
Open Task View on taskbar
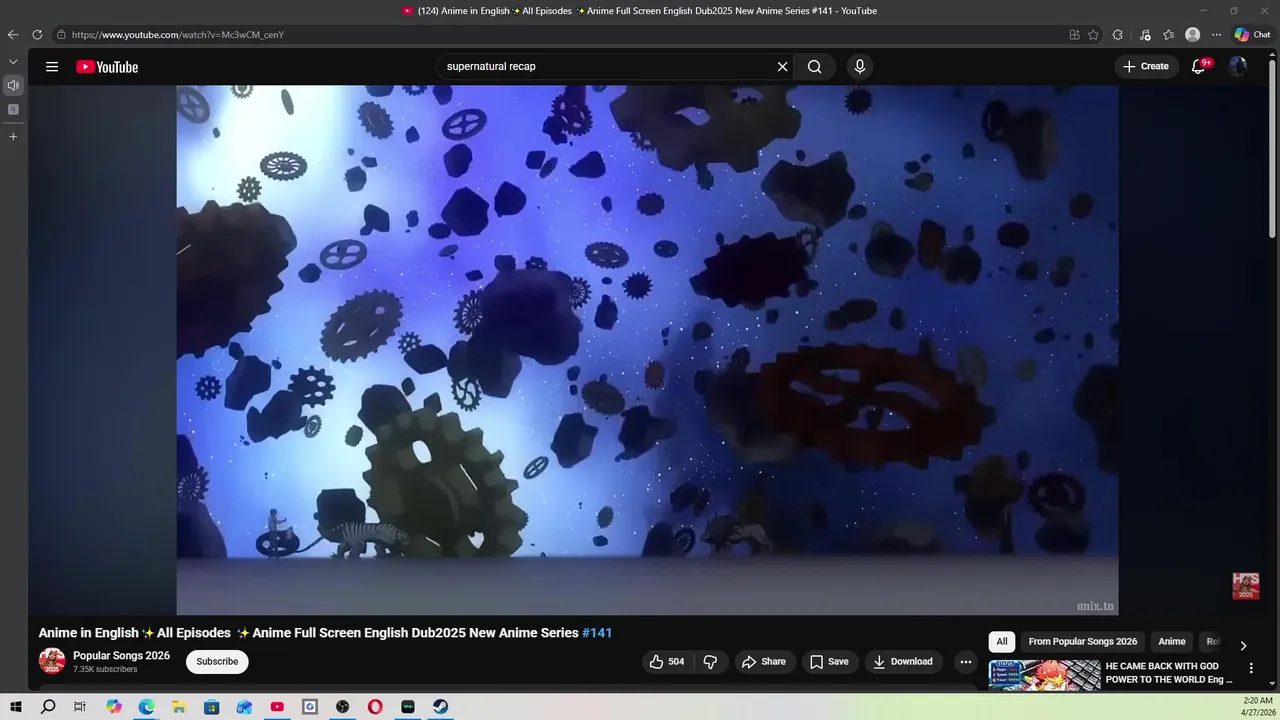point(80,707)
